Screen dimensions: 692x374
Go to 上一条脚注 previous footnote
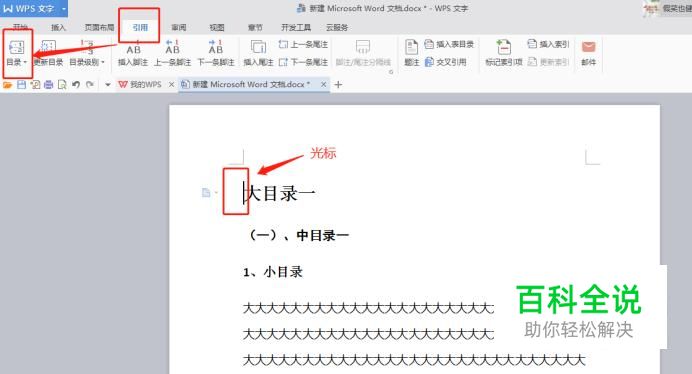172,53
